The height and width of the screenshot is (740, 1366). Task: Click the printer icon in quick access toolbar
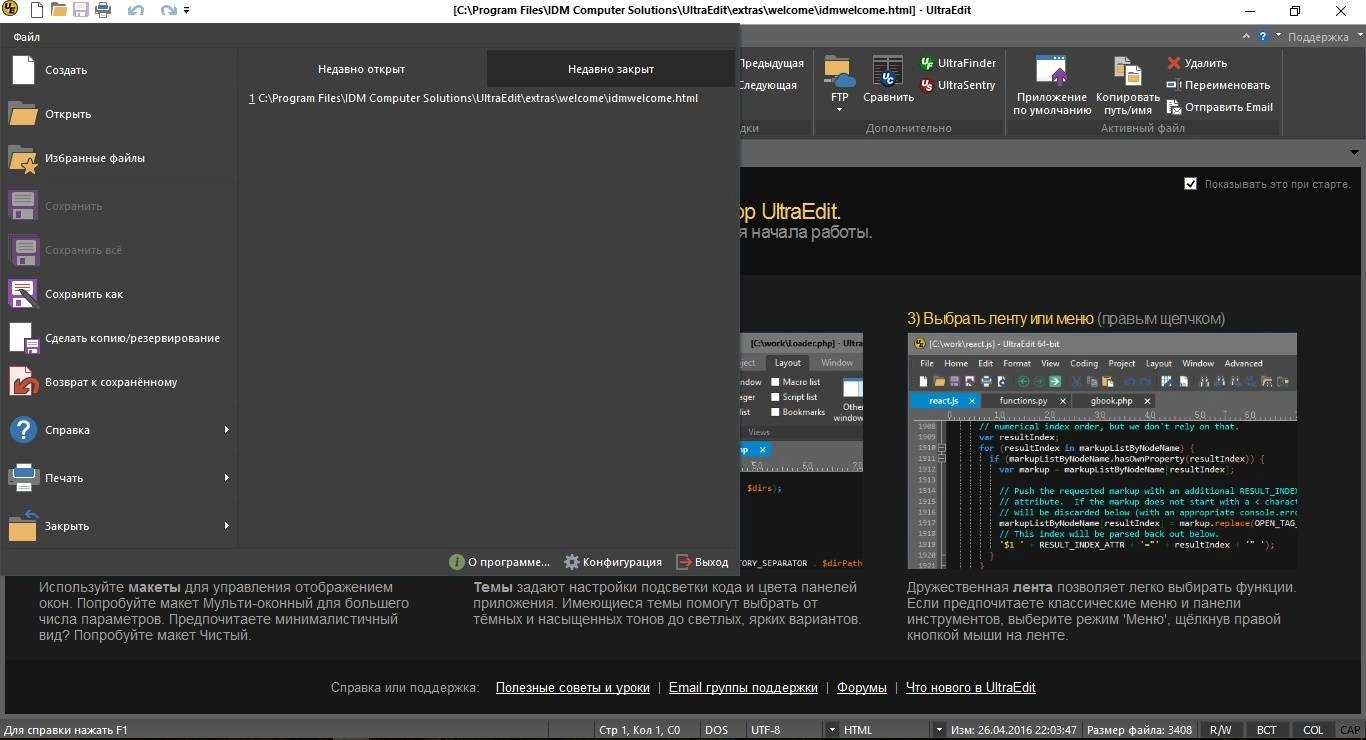(x=103, y=10)
